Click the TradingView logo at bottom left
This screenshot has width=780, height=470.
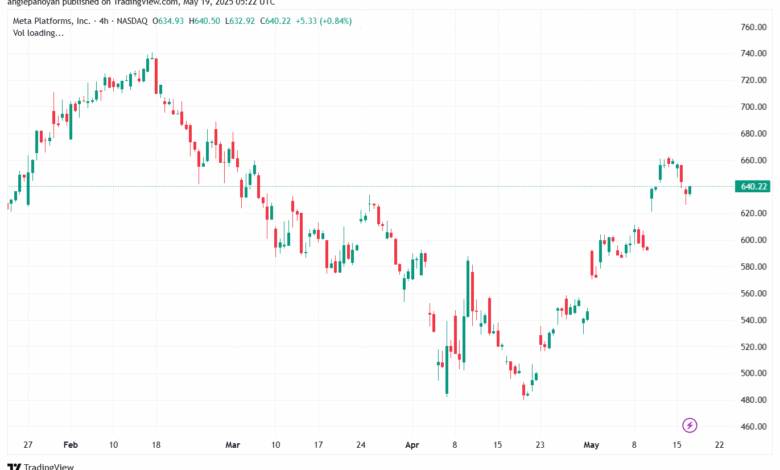click(40, 467)
